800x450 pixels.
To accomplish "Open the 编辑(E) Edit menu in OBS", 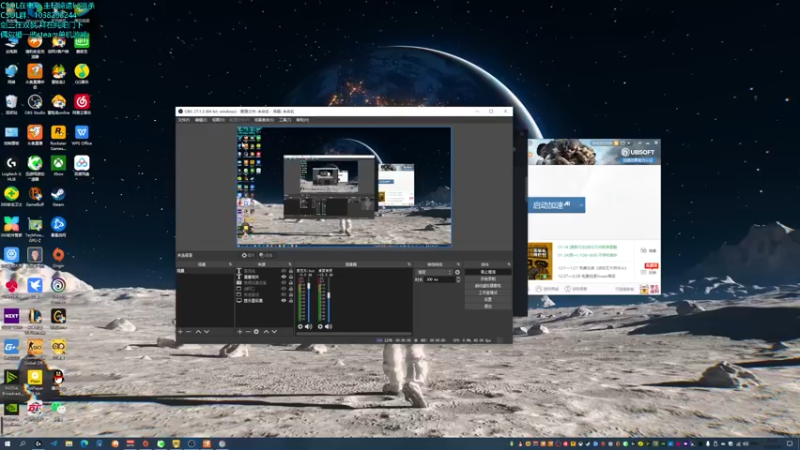I will coord(201,120).
